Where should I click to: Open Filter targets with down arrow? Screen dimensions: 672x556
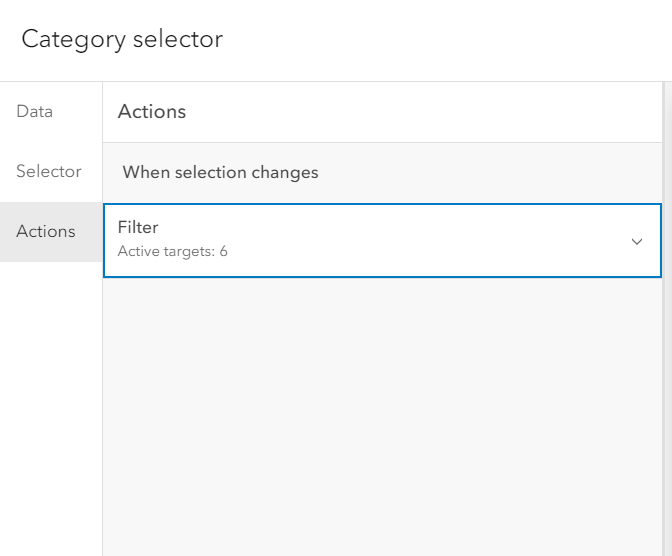point(637,241)
